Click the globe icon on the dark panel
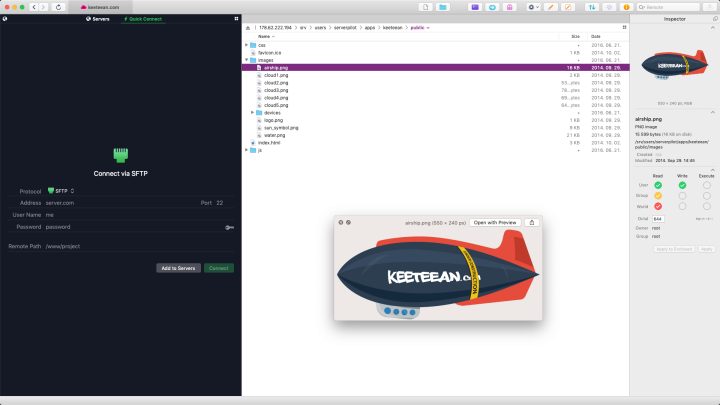This screenshot has width=720, height=405. click(x=5, y=19)
